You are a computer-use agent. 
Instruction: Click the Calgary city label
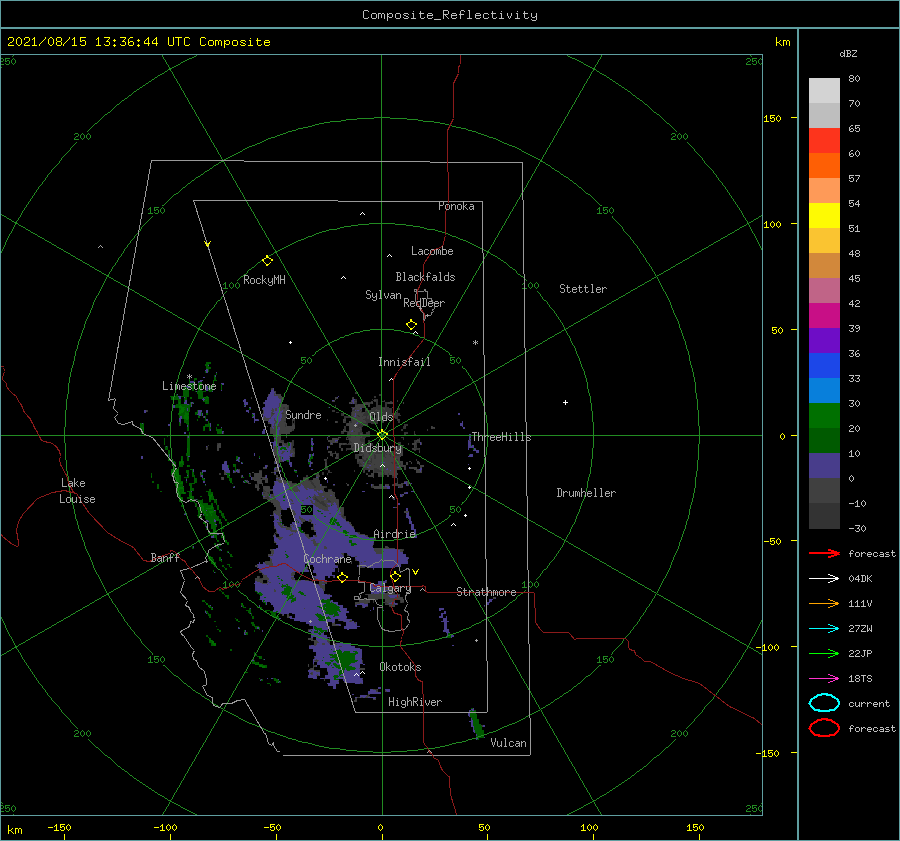click(x=390, y=588)
